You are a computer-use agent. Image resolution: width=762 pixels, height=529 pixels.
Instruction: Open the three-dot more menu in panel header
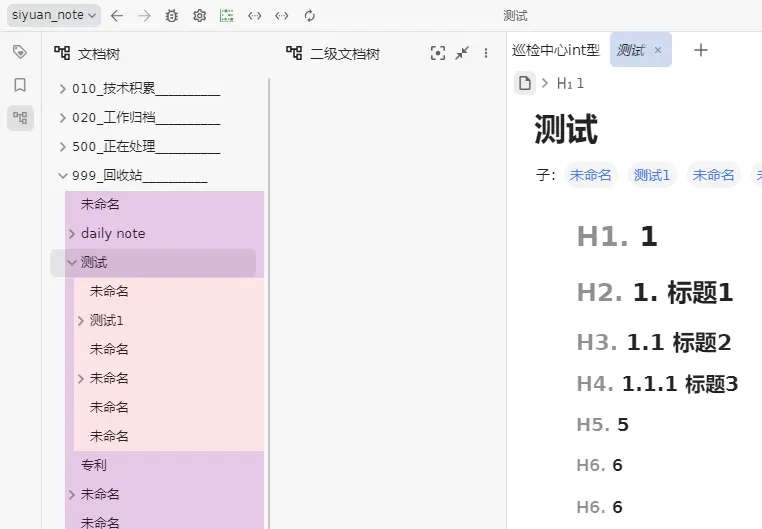pos(486,53)
